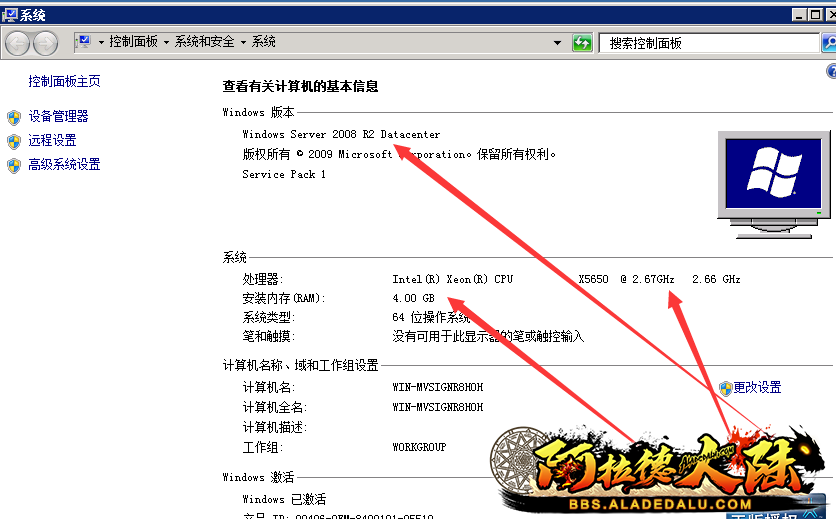Open the 更改设置 link

click(x=757, y=388)
